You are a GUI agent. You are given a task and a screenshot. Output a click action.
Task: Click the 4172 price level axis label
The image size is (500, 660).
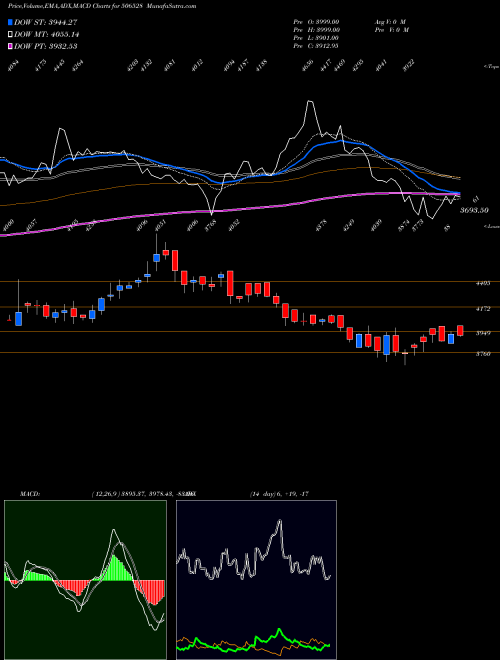click(482, 309)
